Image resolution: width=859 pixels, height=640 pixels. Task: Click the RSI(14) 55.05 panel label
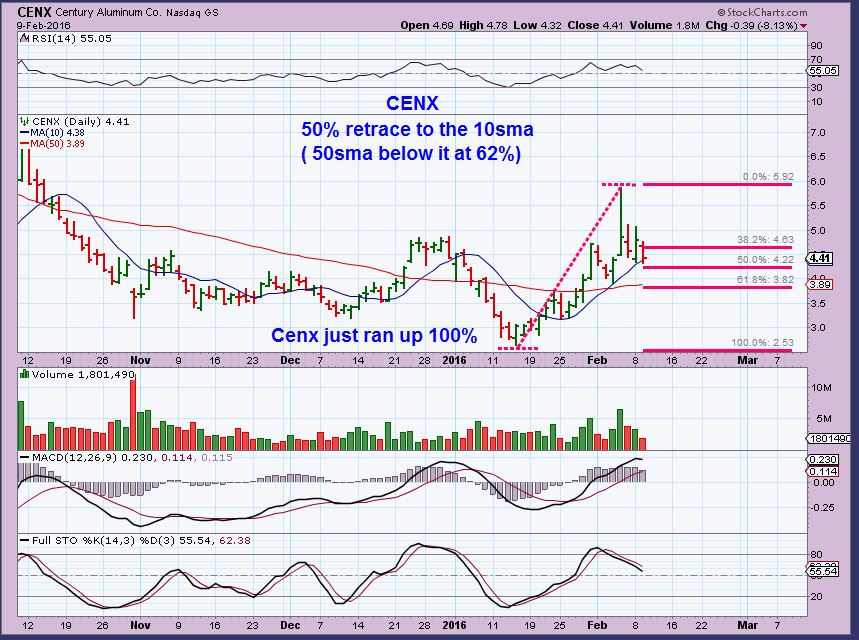tap(71, 38)
